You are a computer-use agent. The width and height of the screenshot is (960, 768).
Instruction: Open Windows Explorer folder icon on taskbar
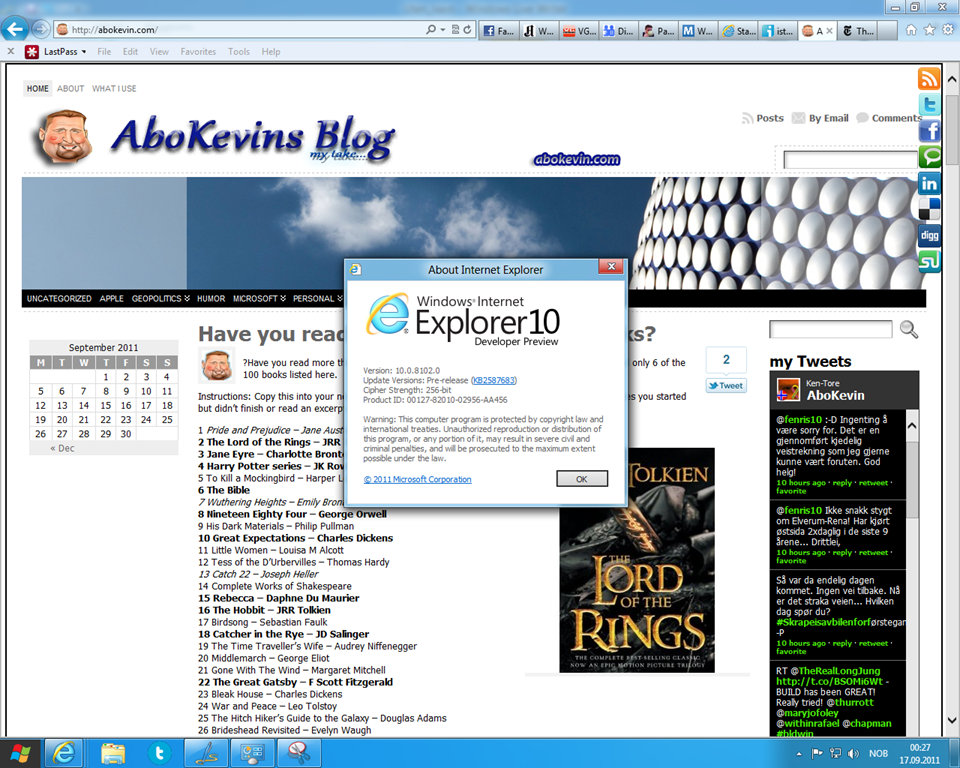[113, 753]
